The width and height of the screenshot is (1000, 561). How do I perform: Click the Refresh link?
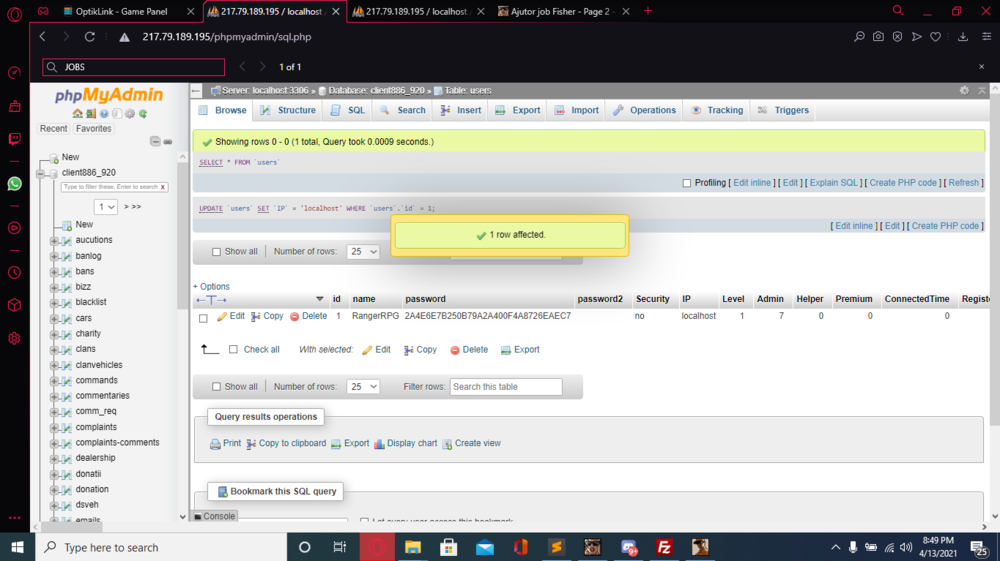(x=964, y=183)
